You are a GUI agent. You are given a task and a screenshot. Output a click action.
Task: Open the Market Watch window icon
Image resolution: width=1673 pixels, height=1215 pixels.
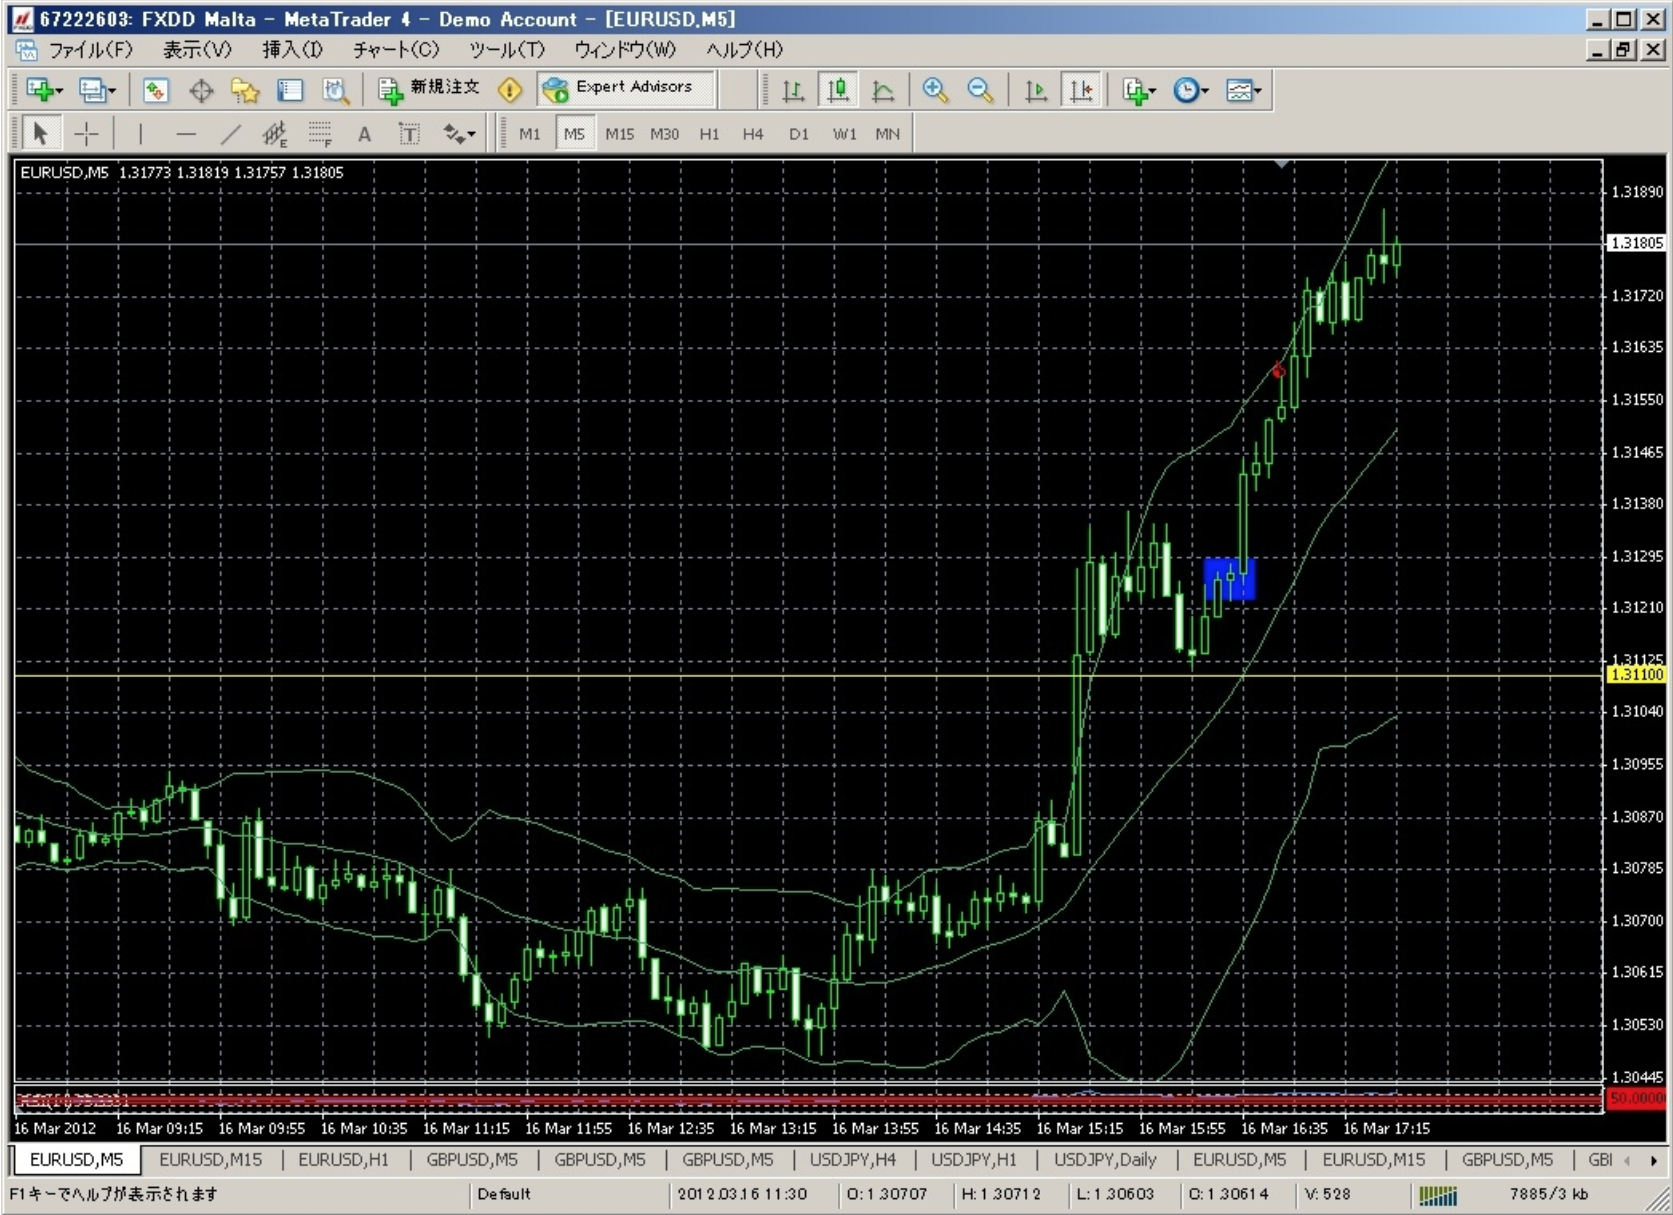pyautogui.click(x=155, y=90)
